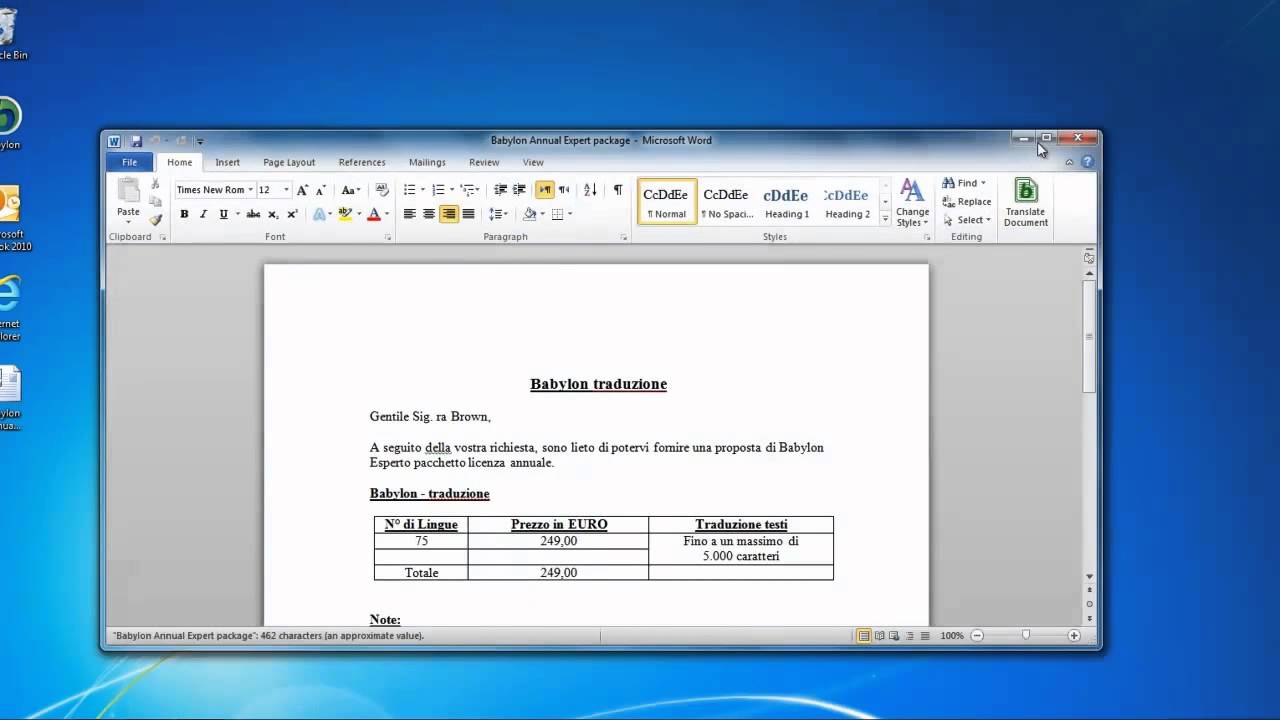This screenshot has height=720, width=1280.
Task: Click the Replace button
Action: click(x=967, y=201)
